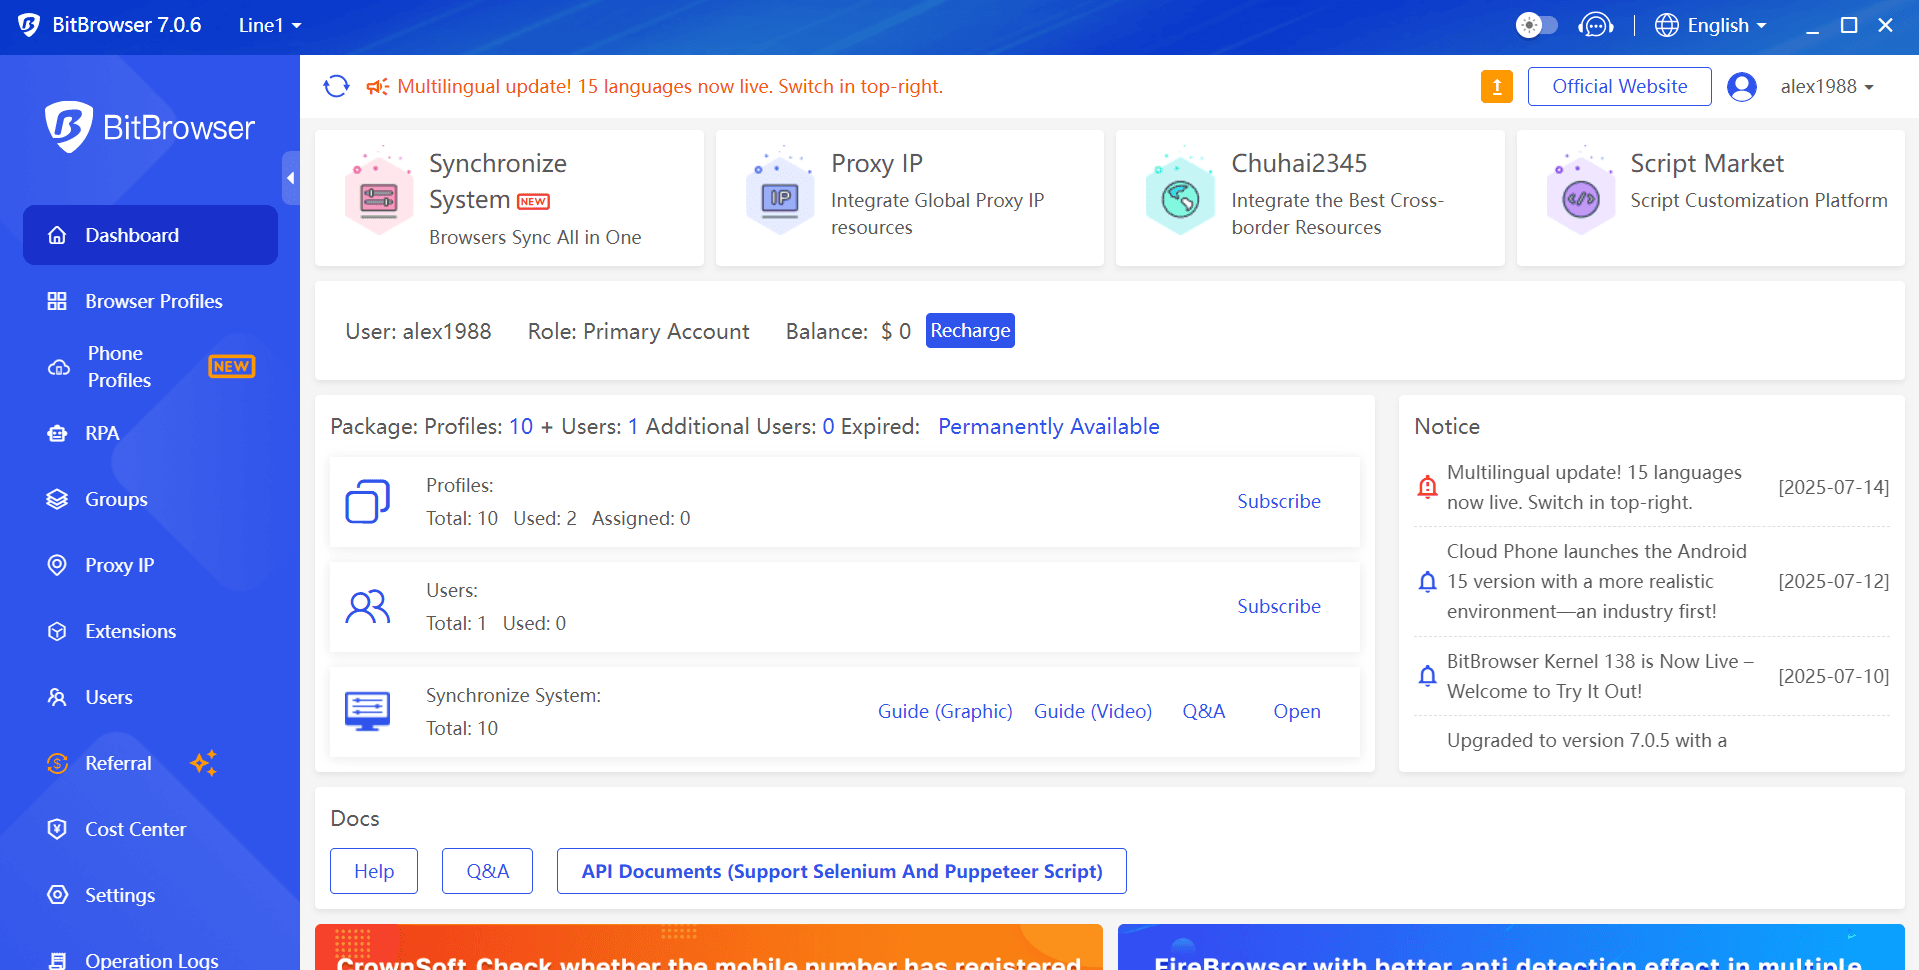The width and height of the screenshot is (1919, 970).
Task: Open the customer support chat icon
Action: (x=1596, y=25)
